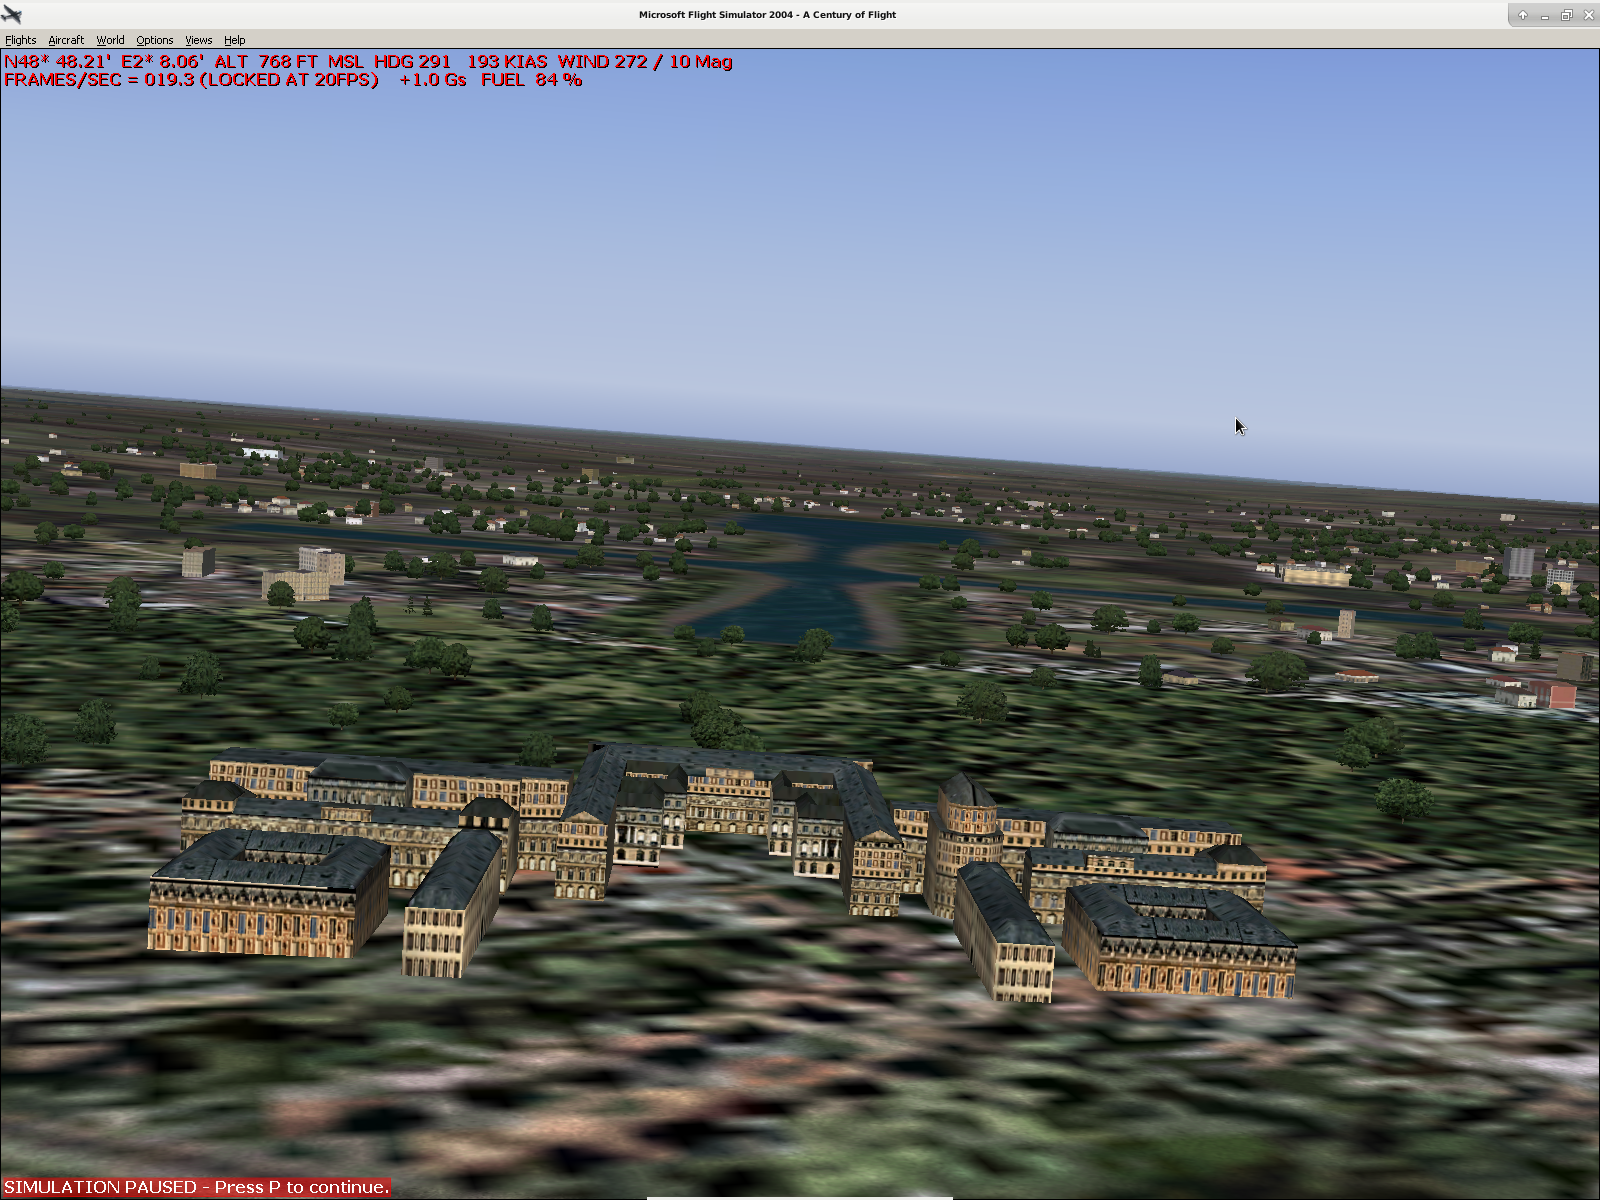
Task: Restore down the Flight Simulator window
Action: [x=1566, y=15]
